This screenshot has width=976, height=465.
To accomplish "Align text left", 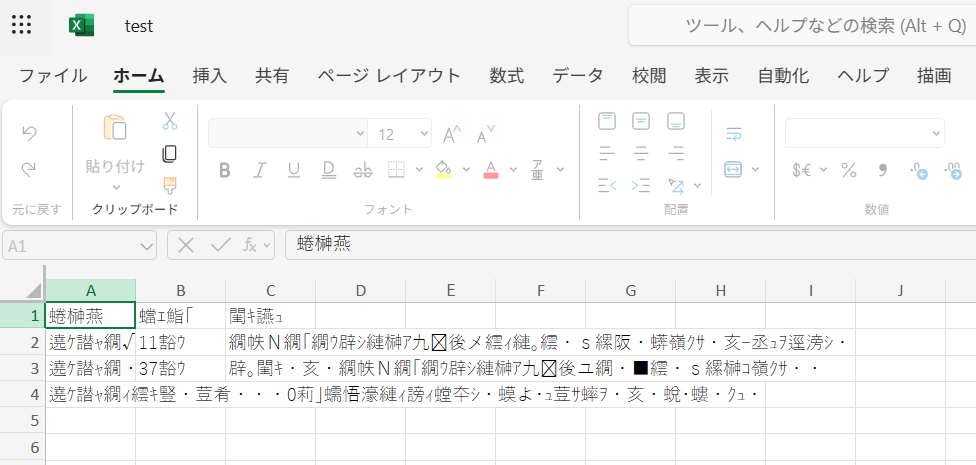I will [x=607, y=153].
